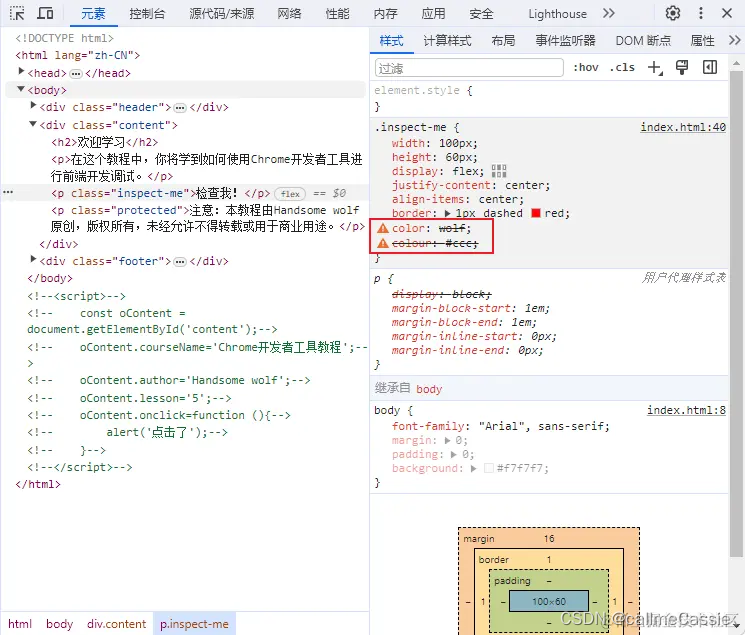
Task: Open the 安全 panel tab
Action: (481, 14)
